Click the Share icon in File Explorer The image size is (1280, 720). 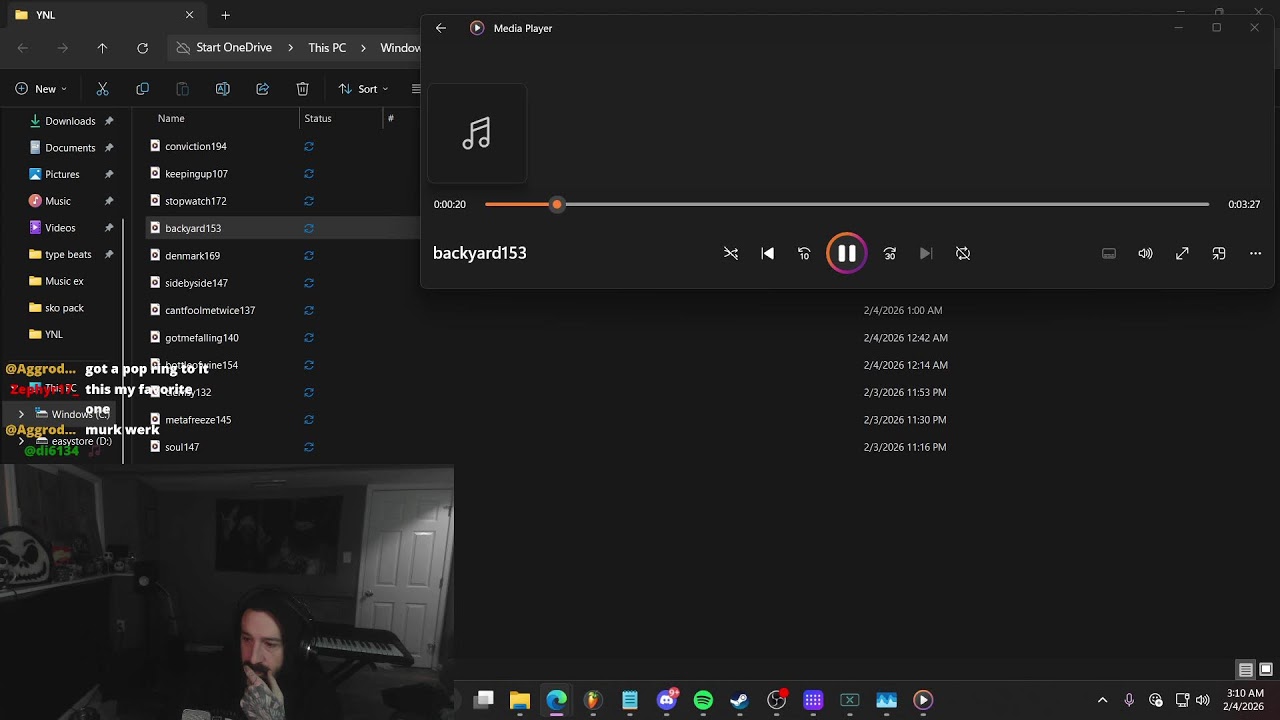coord(262,89)
